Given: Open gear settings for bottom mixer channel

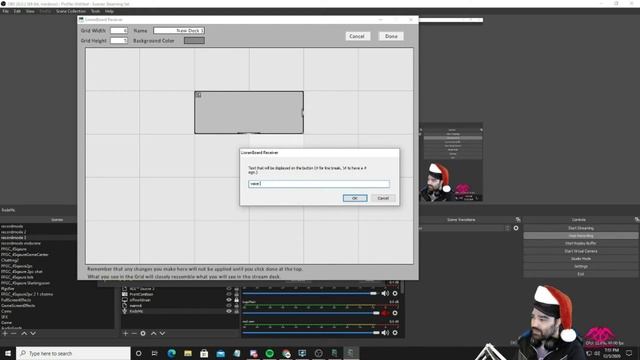Looking at the screenshot, I should coord(395,333).
